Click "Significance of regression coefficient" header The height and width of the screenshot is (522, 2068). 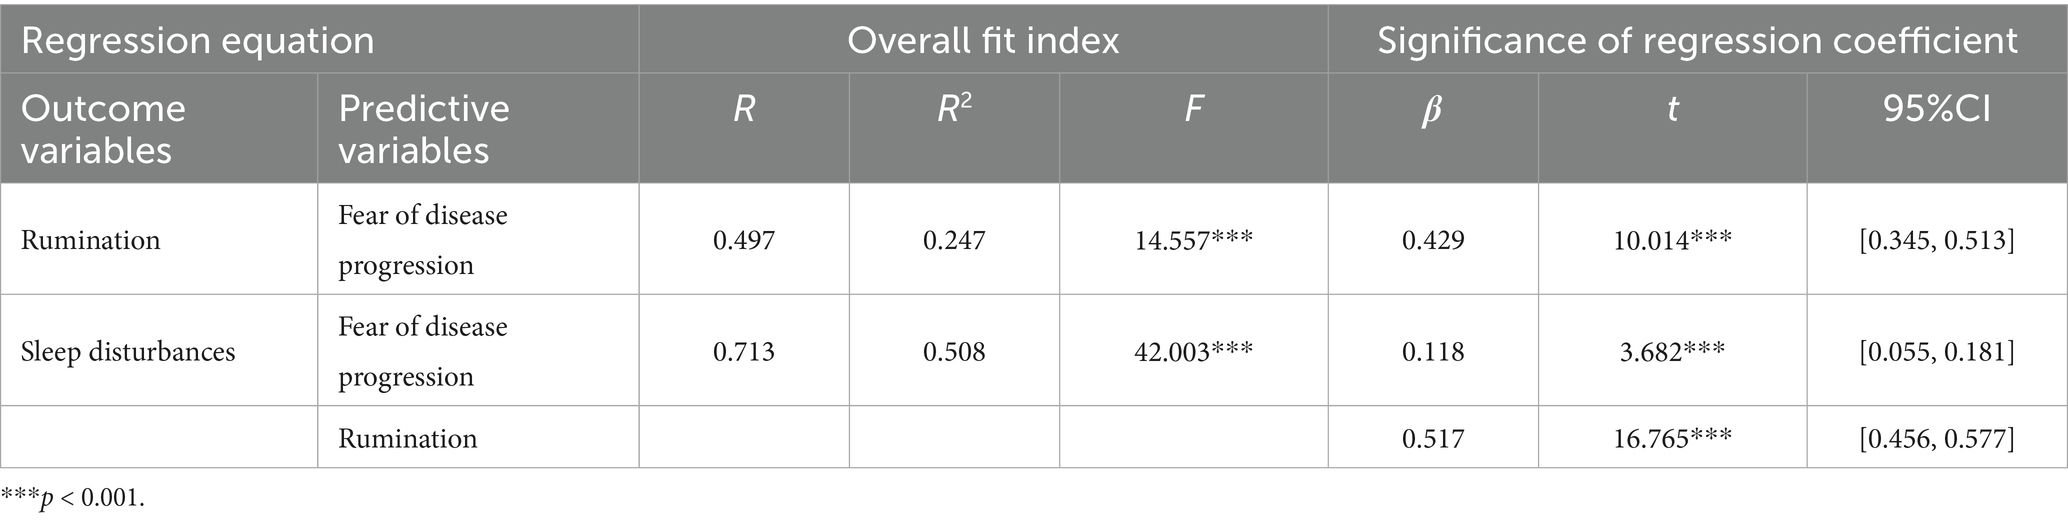point(1697,41)
